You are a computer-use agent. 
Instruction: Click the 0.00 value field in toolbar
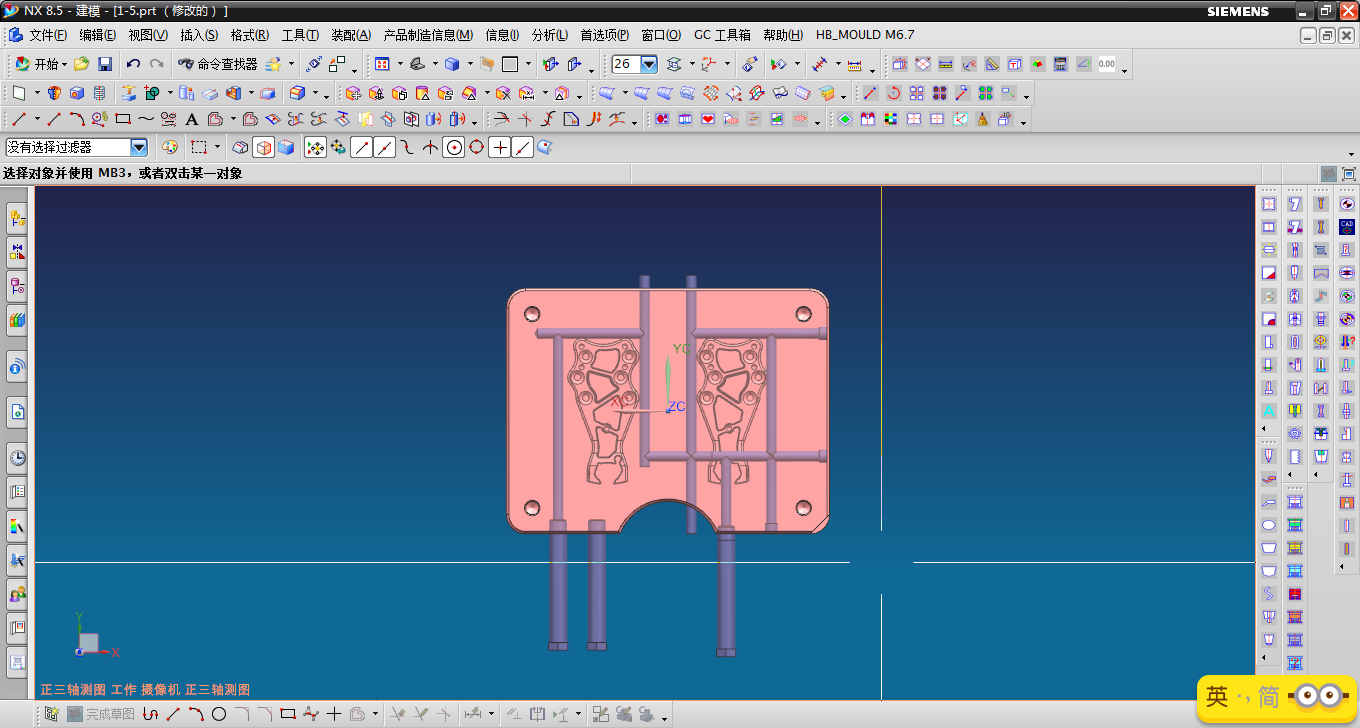(1106, 64)
